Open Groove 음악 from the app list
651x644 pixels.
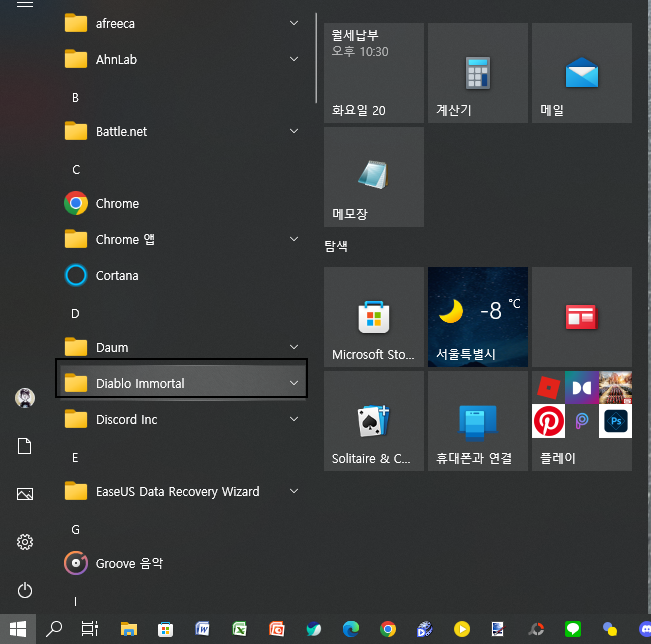coord(129,563)
